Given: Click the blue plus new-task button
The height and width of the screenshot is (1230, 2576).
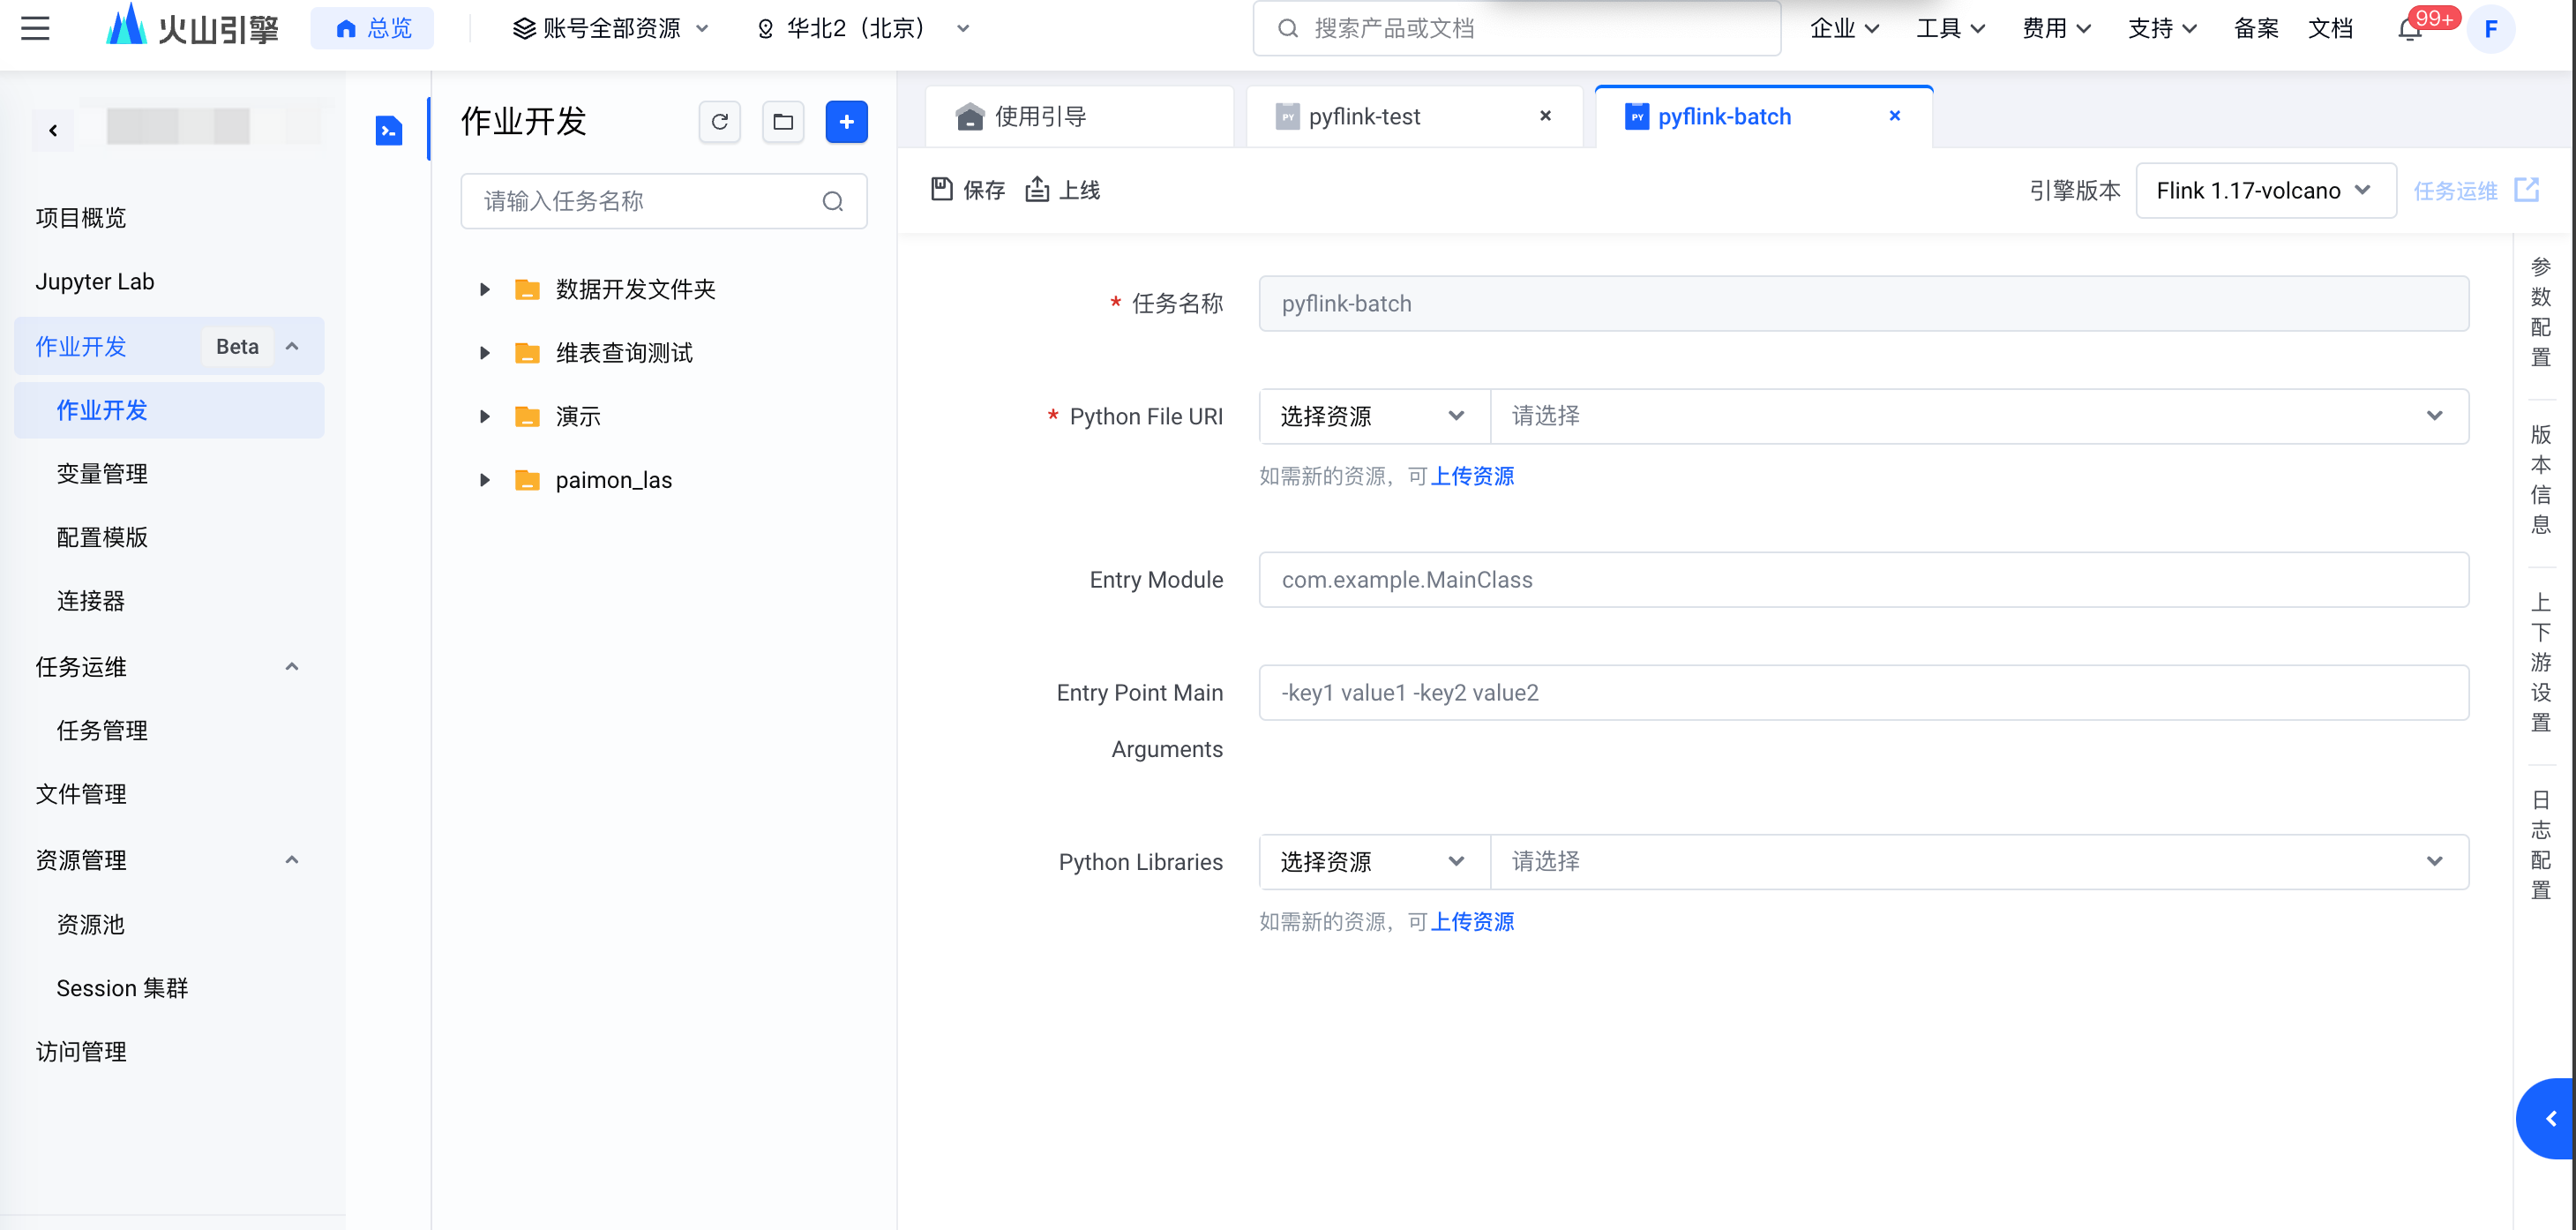Looking at the screenshot, I should point(847,122).
